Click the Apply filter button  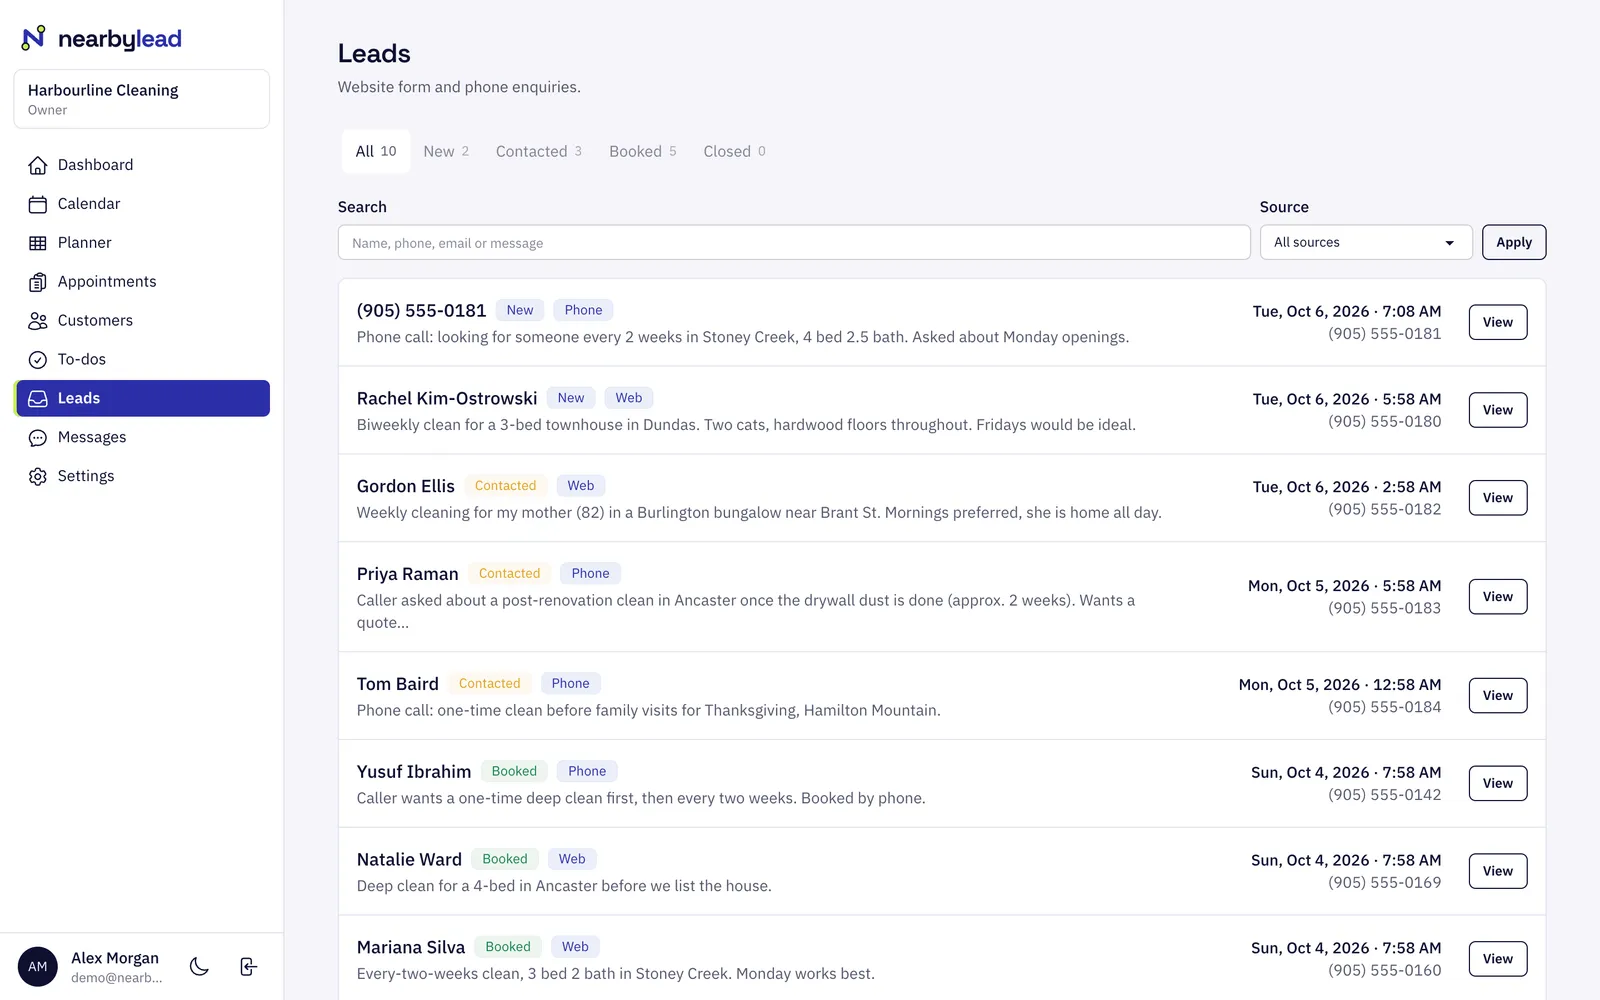(1514, 242)
